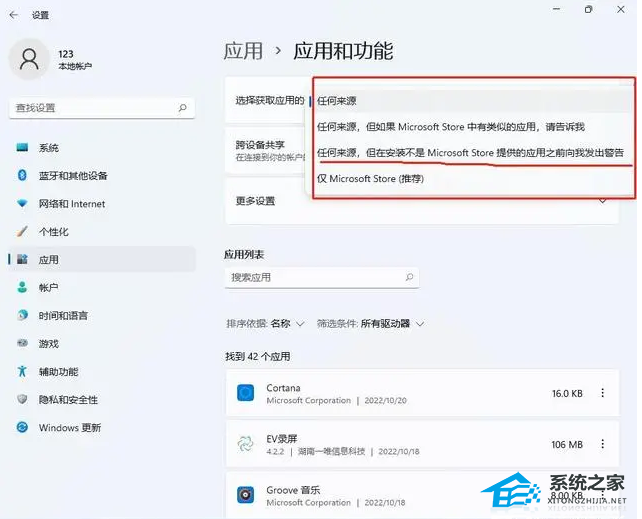Open 帐户 settings in sidebar
The height and width of the screenshot is (519, 642).
pos(48,287)
